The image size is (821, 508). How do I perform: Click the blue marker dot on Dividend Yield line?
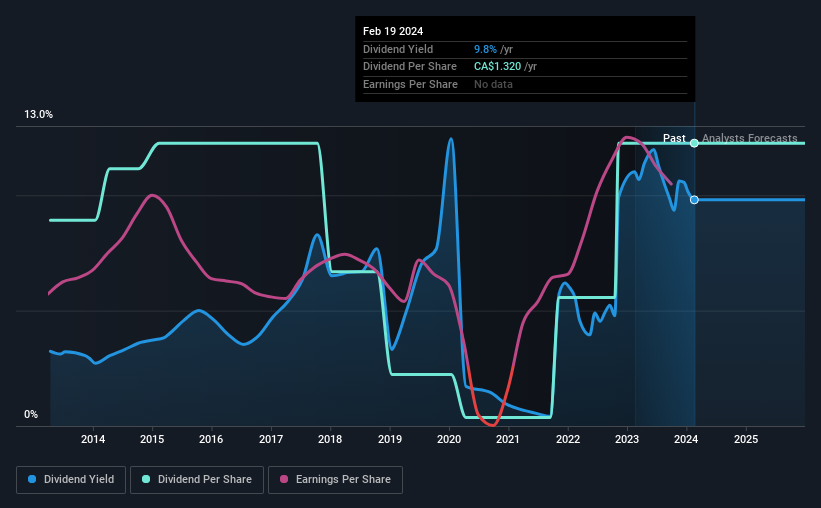point(694,200)
